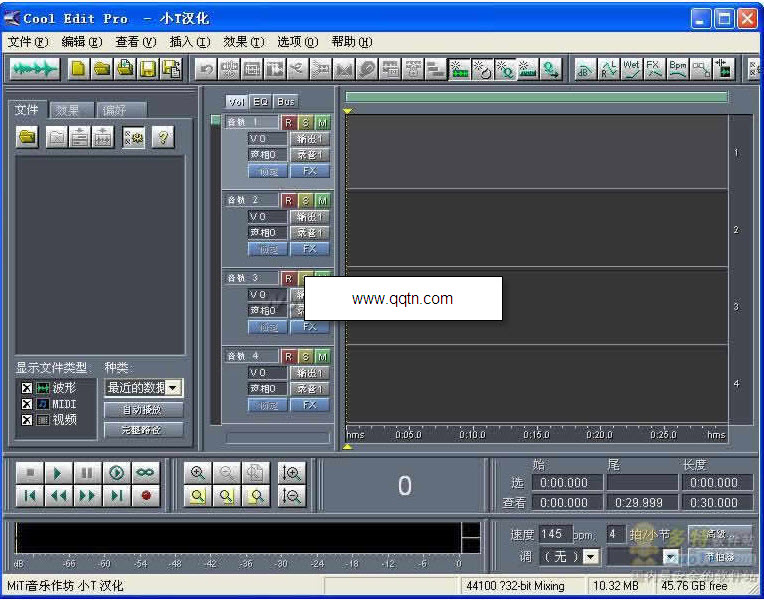Toggle the 视频 file type checkbox
764x600 pixels.
pyautogui.click(x=27, y=420)
